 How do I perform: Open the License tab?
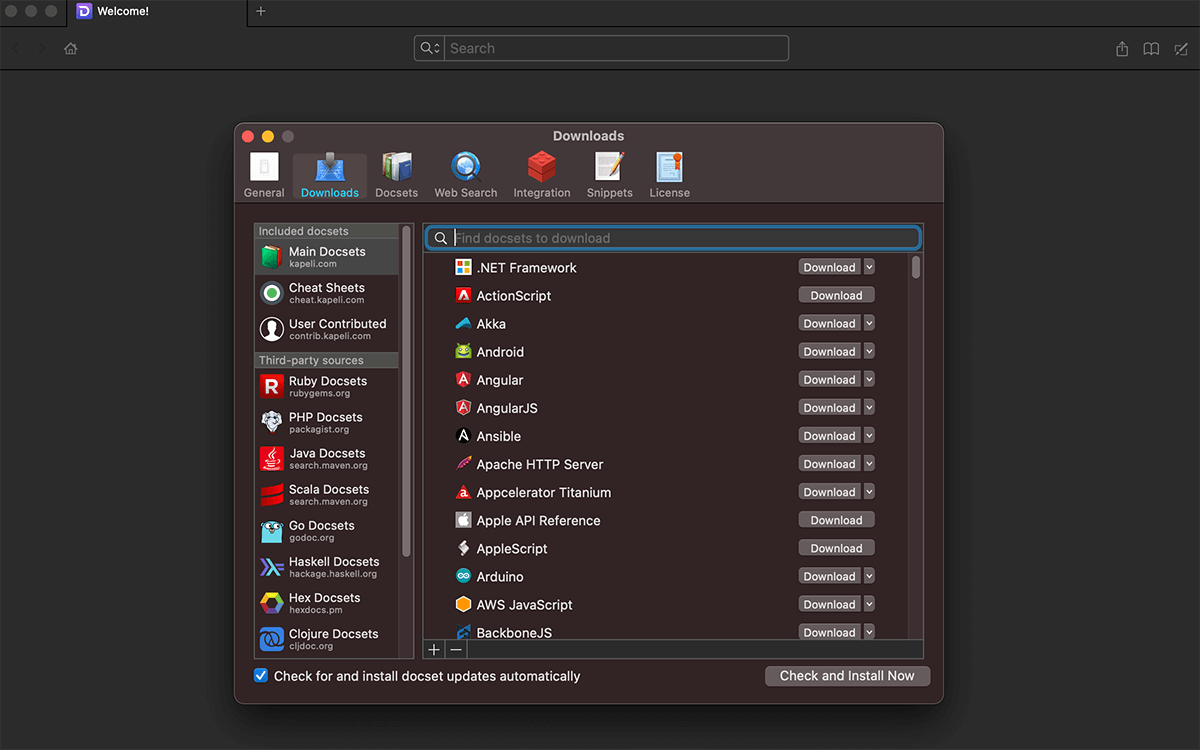tap(670, 175)
